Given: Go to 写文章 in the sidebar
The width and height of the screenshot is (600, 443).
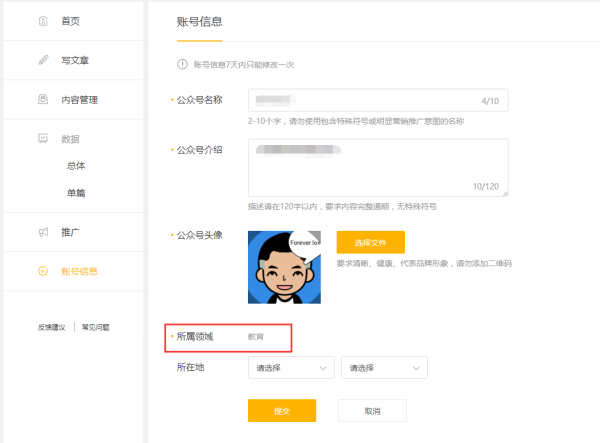Looking at the screenshot, I should click(73, 60).
